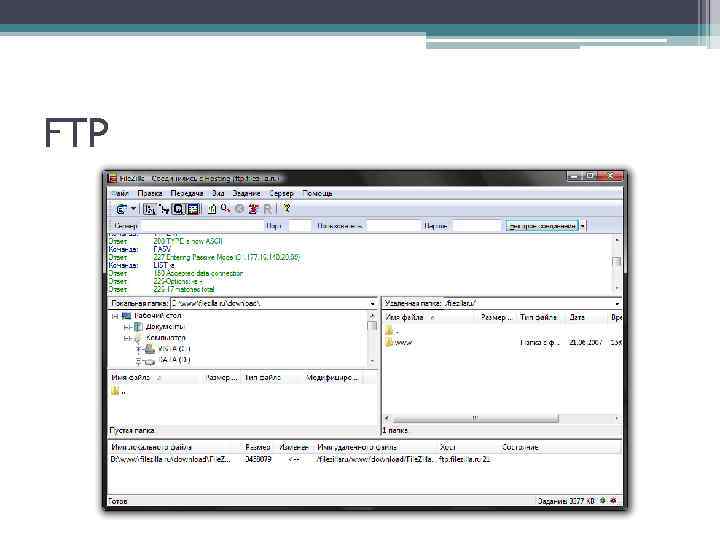Click the local parent folder '..' icon

pos(115,391)
